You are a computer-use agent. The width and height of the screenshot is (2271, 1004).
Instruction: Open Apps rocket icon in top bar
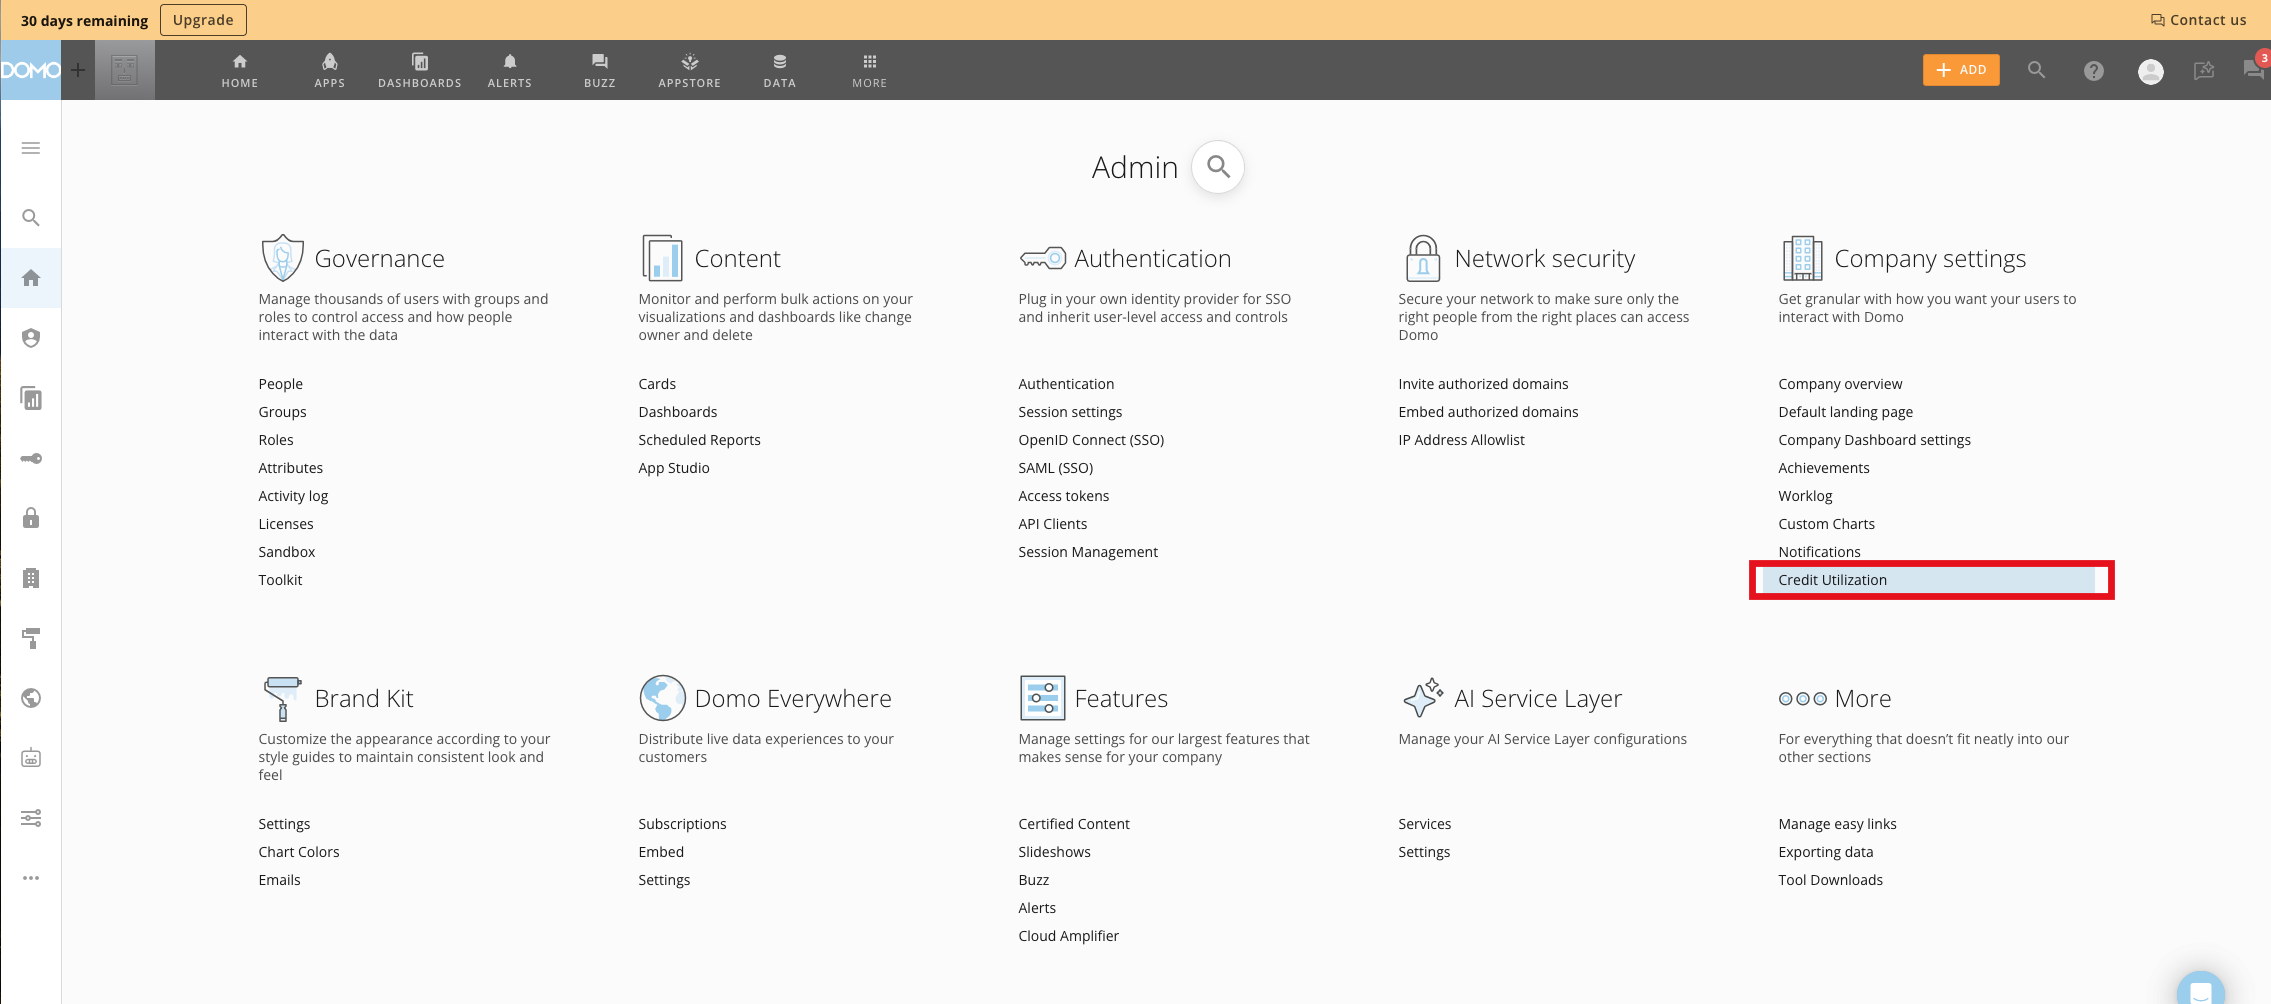tap(330, 70)
